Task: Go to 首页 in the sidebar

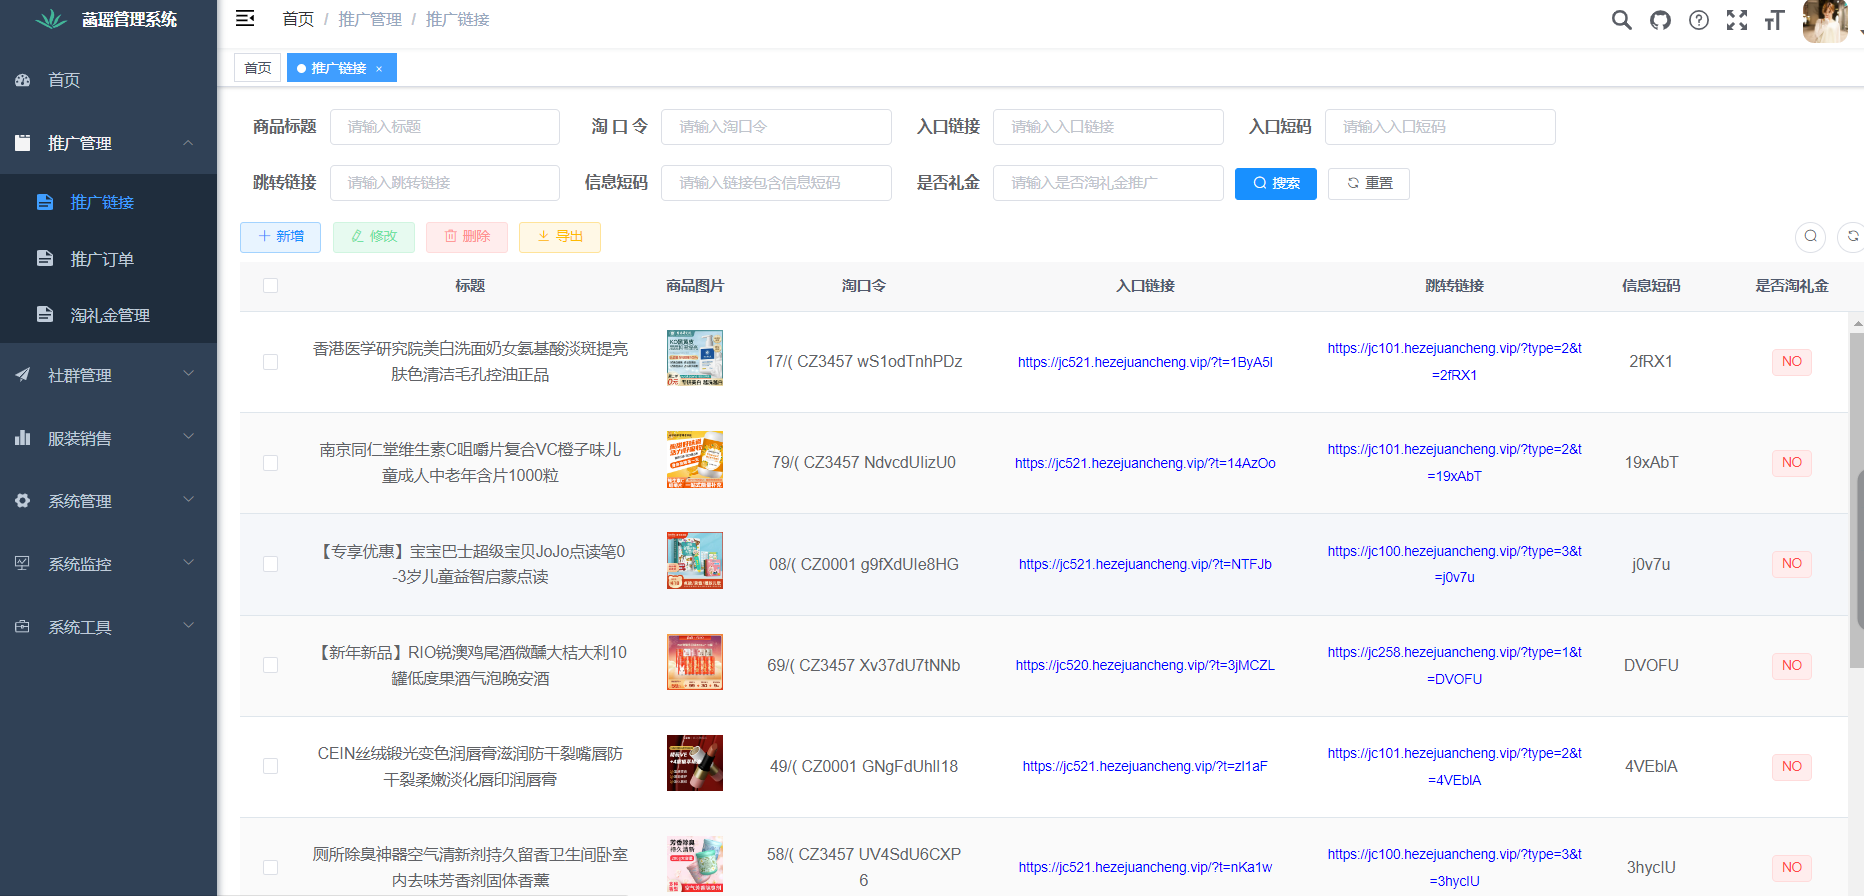Action: click(x=108, y=80)
